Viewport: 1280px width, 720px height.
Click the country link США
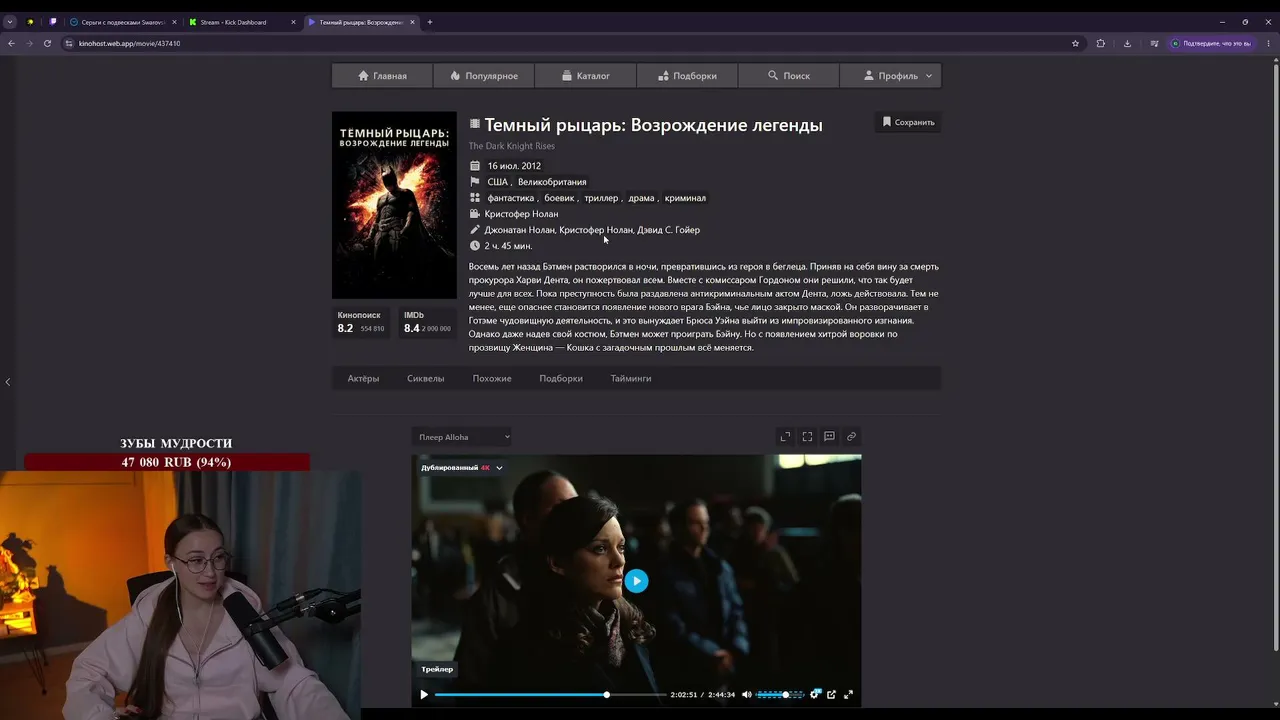pyautogui.click(x=497, y=182)
